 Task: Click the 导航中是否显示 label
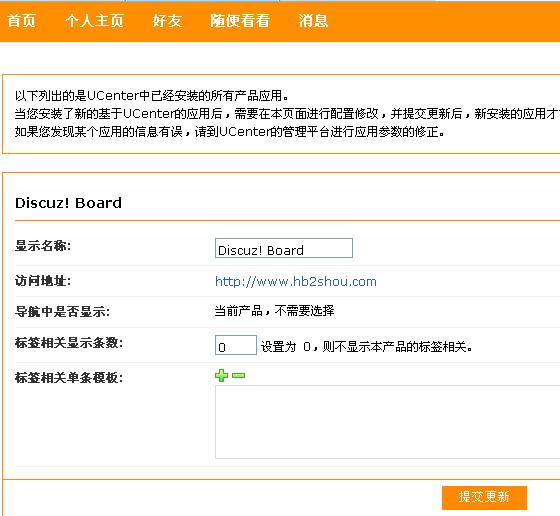click(62, 312)
